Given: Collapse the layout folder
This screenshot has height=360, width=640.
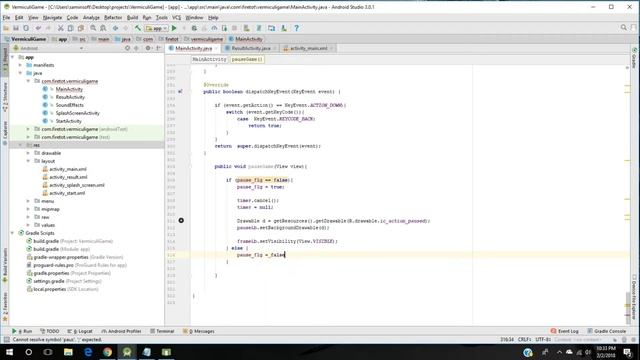Looking at the screenshot, I should click(28, 161).
